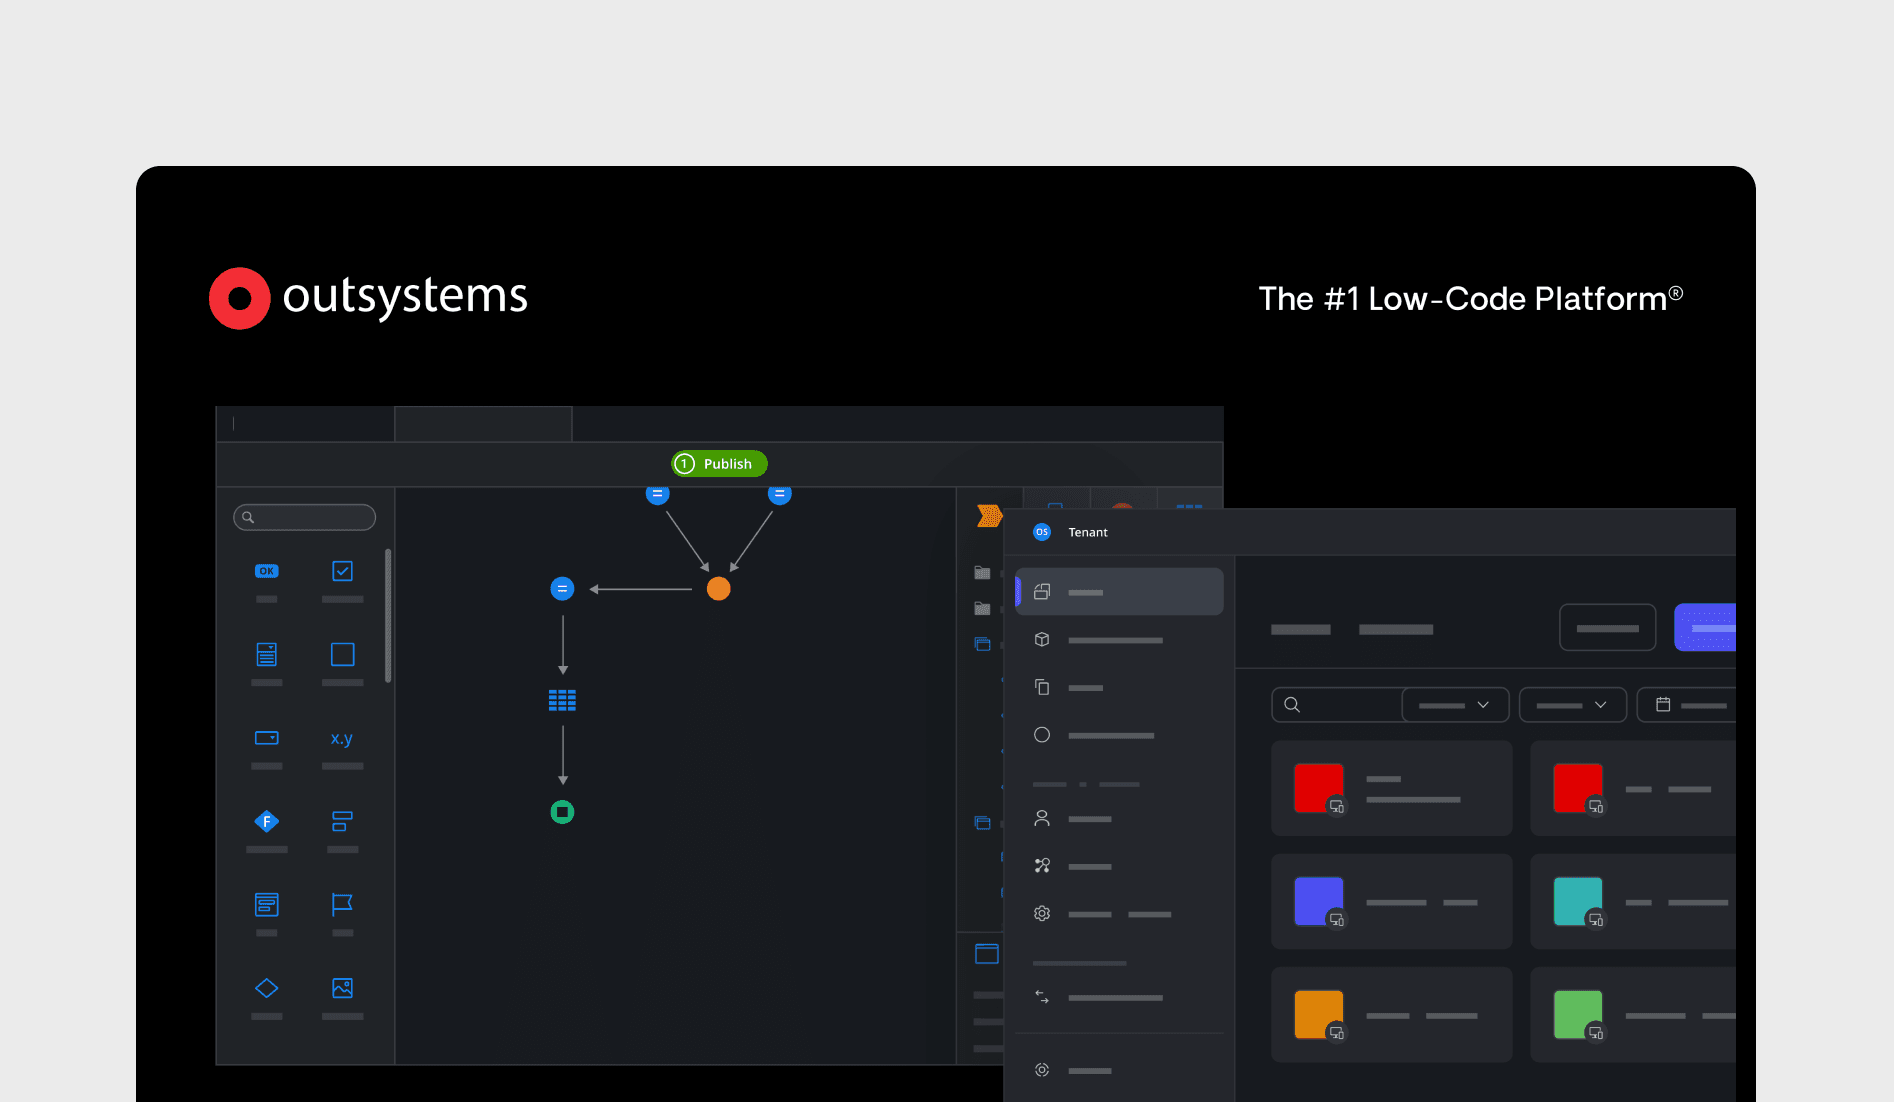The image size is (1894, 1102).
Task: Click the orange circle node in flow
Action: coord(719,589)
